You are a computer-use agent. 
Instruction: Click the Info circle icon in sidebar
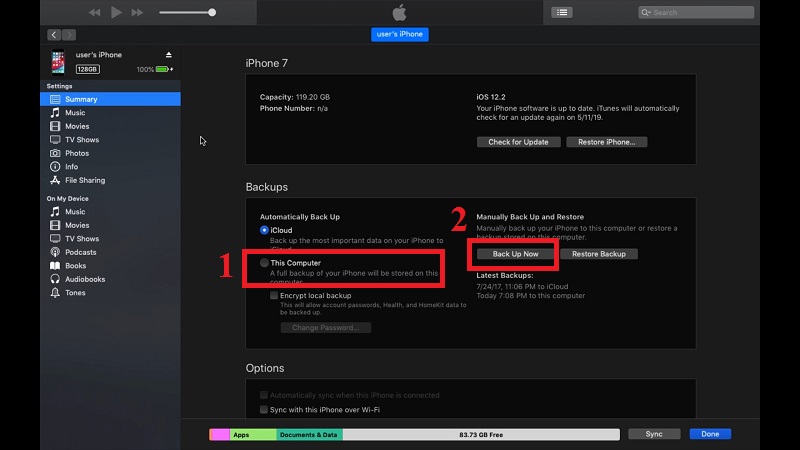pos(55,167)
